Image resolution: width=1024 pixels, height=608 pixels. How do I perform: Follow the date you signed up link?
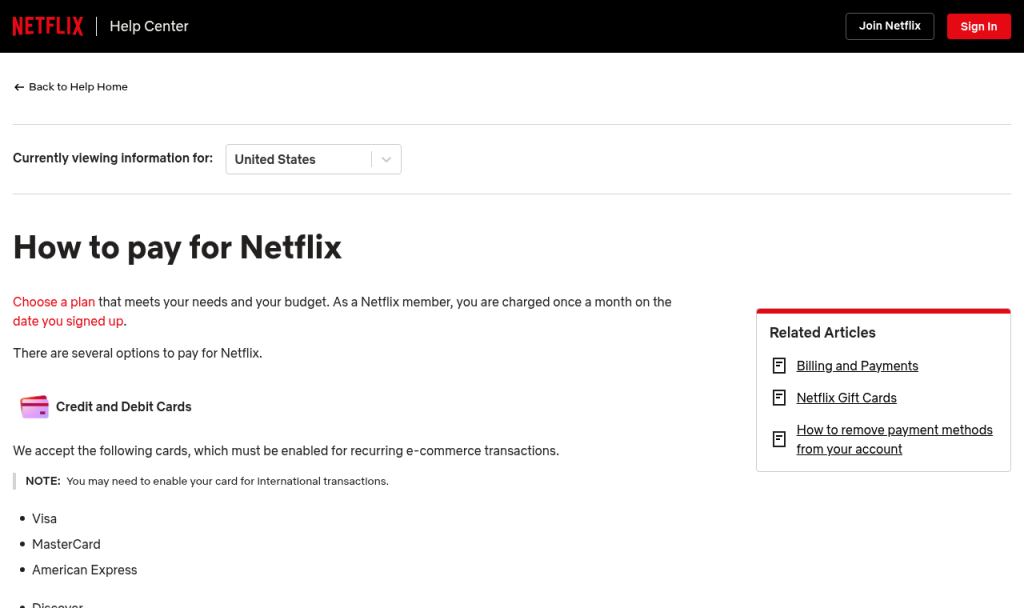coord(68,321)
